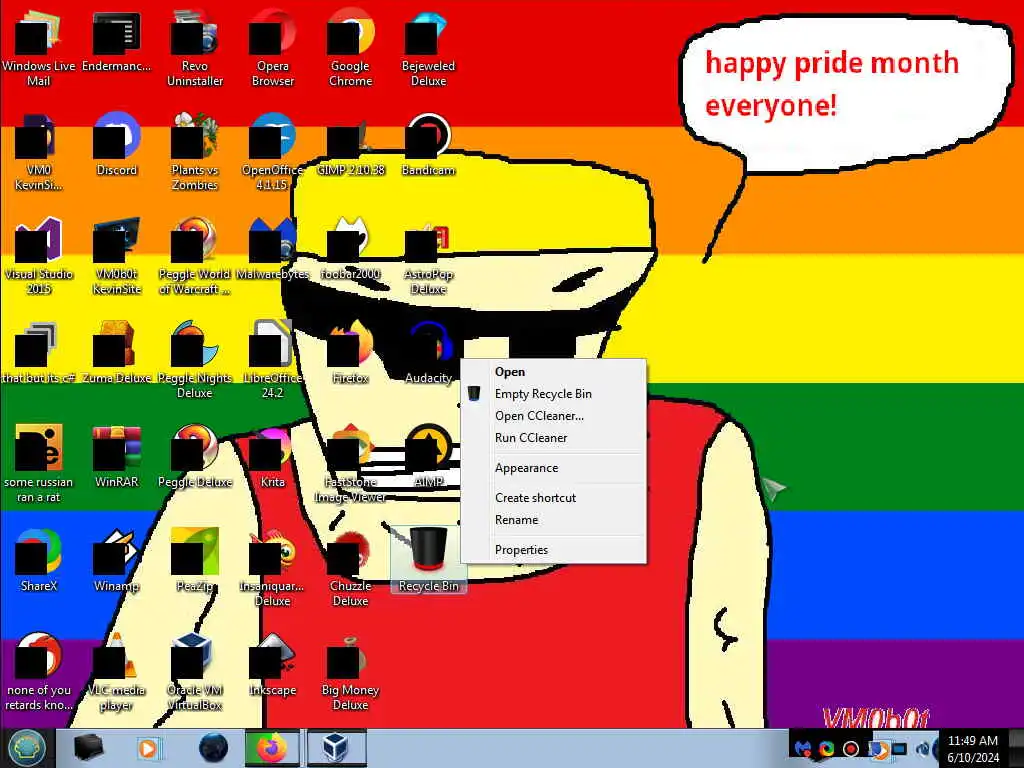Click the VM0b0t KevinSite desktop icon
The image size is (1024, 768).
pos(116,255)
